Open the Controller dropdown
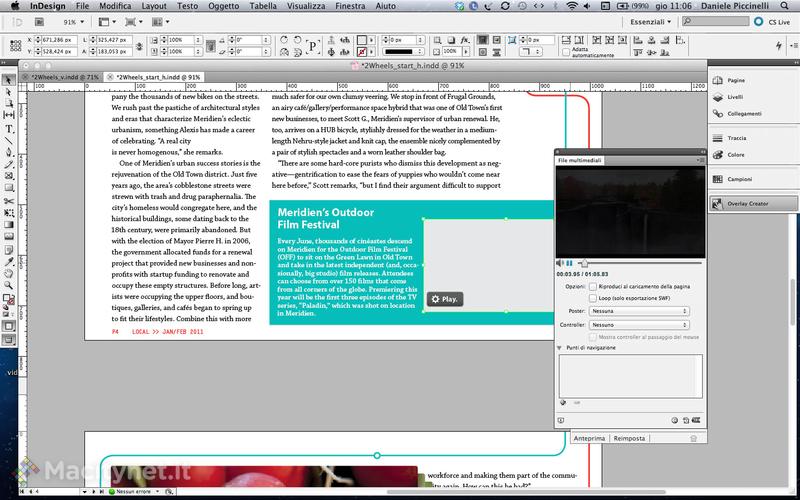Viewport: 800px width, 500px height. click(x=638, y=325)
